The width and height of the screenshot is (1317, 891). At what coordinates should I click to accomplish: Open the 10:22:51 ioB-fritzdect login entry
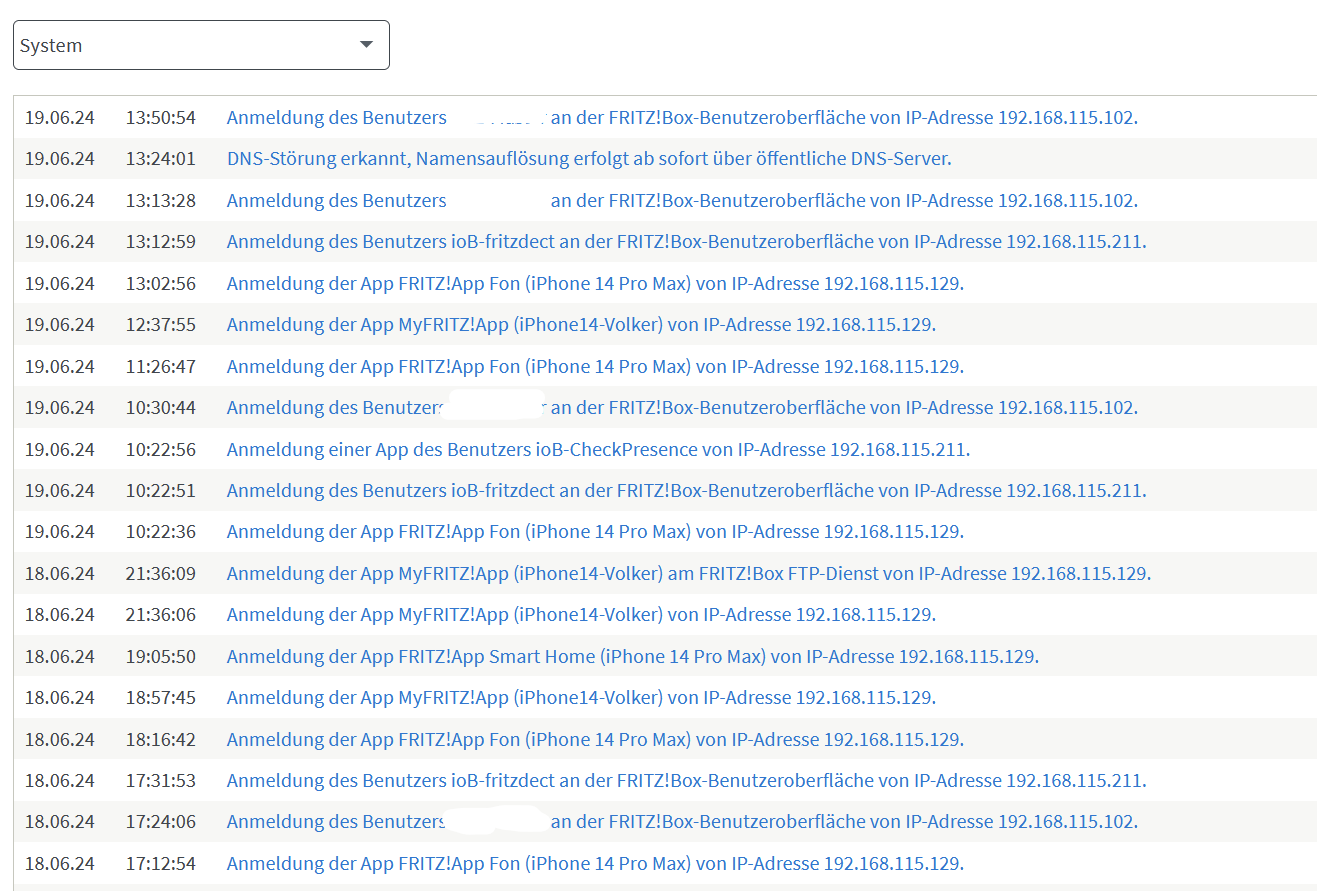coord(686,491)
